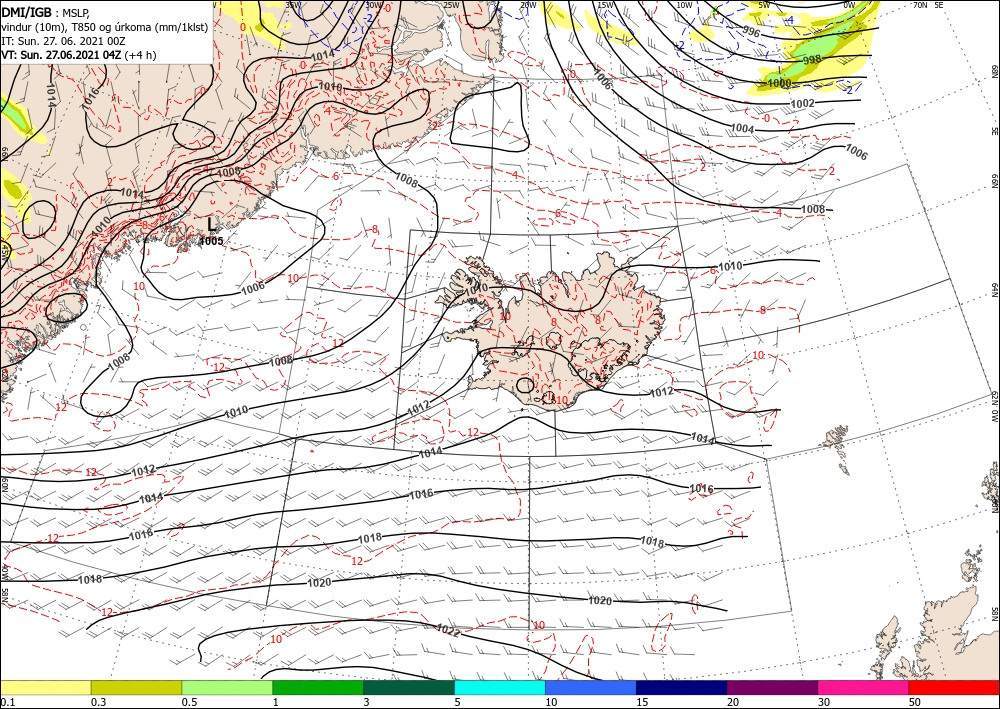Pick the blue 10 mm legend swatch
This screenshot has height=709, width=1000.
point(591,687)
